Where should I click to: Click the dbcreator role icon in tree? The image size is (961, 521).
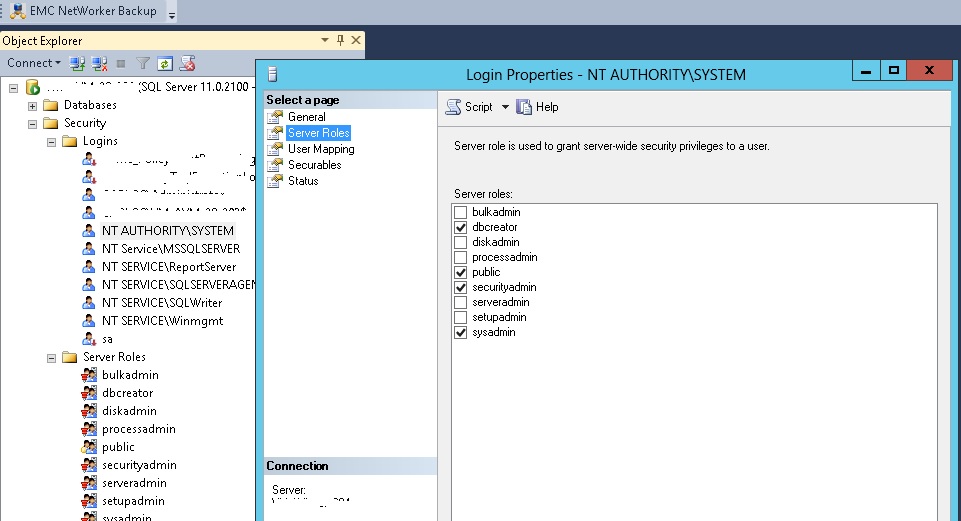[89, 393]
